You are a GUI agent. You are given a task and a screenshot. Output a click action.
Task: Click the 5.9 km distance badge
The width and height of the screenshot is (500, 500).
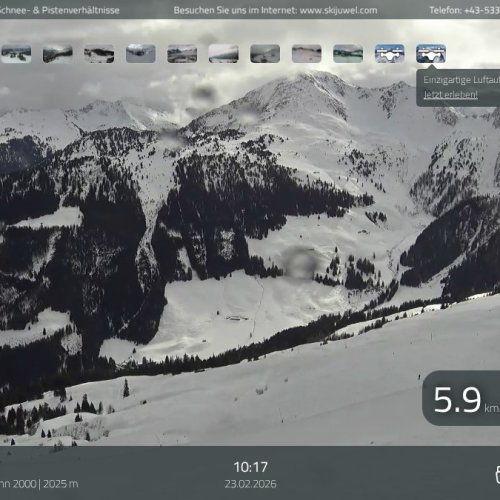461,398
